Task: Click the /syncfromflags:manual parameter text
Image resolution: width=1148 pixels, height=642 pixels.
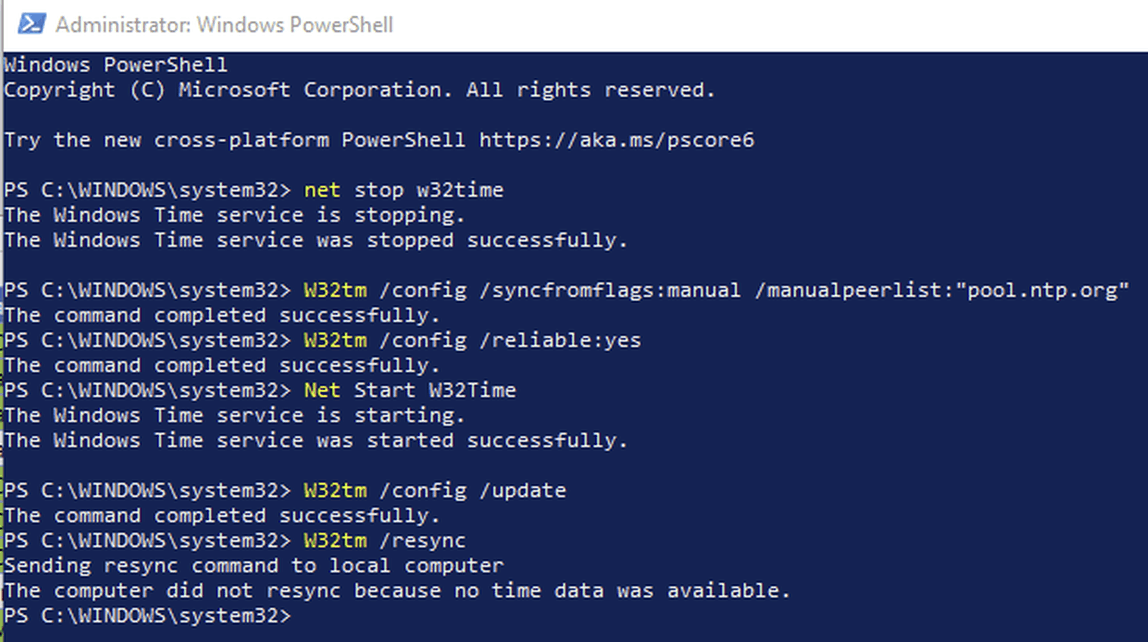Action: click(616, 290)
